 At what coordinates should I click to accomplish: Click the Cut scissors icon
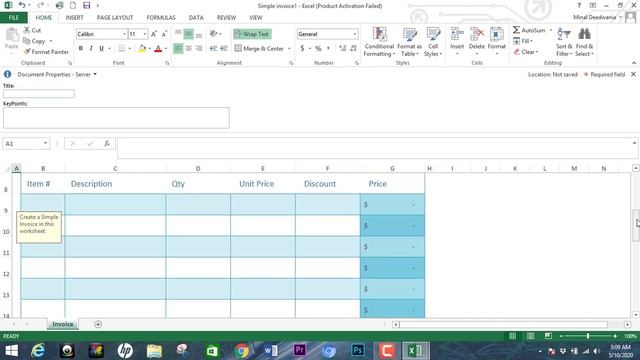(x=27, y=30)
